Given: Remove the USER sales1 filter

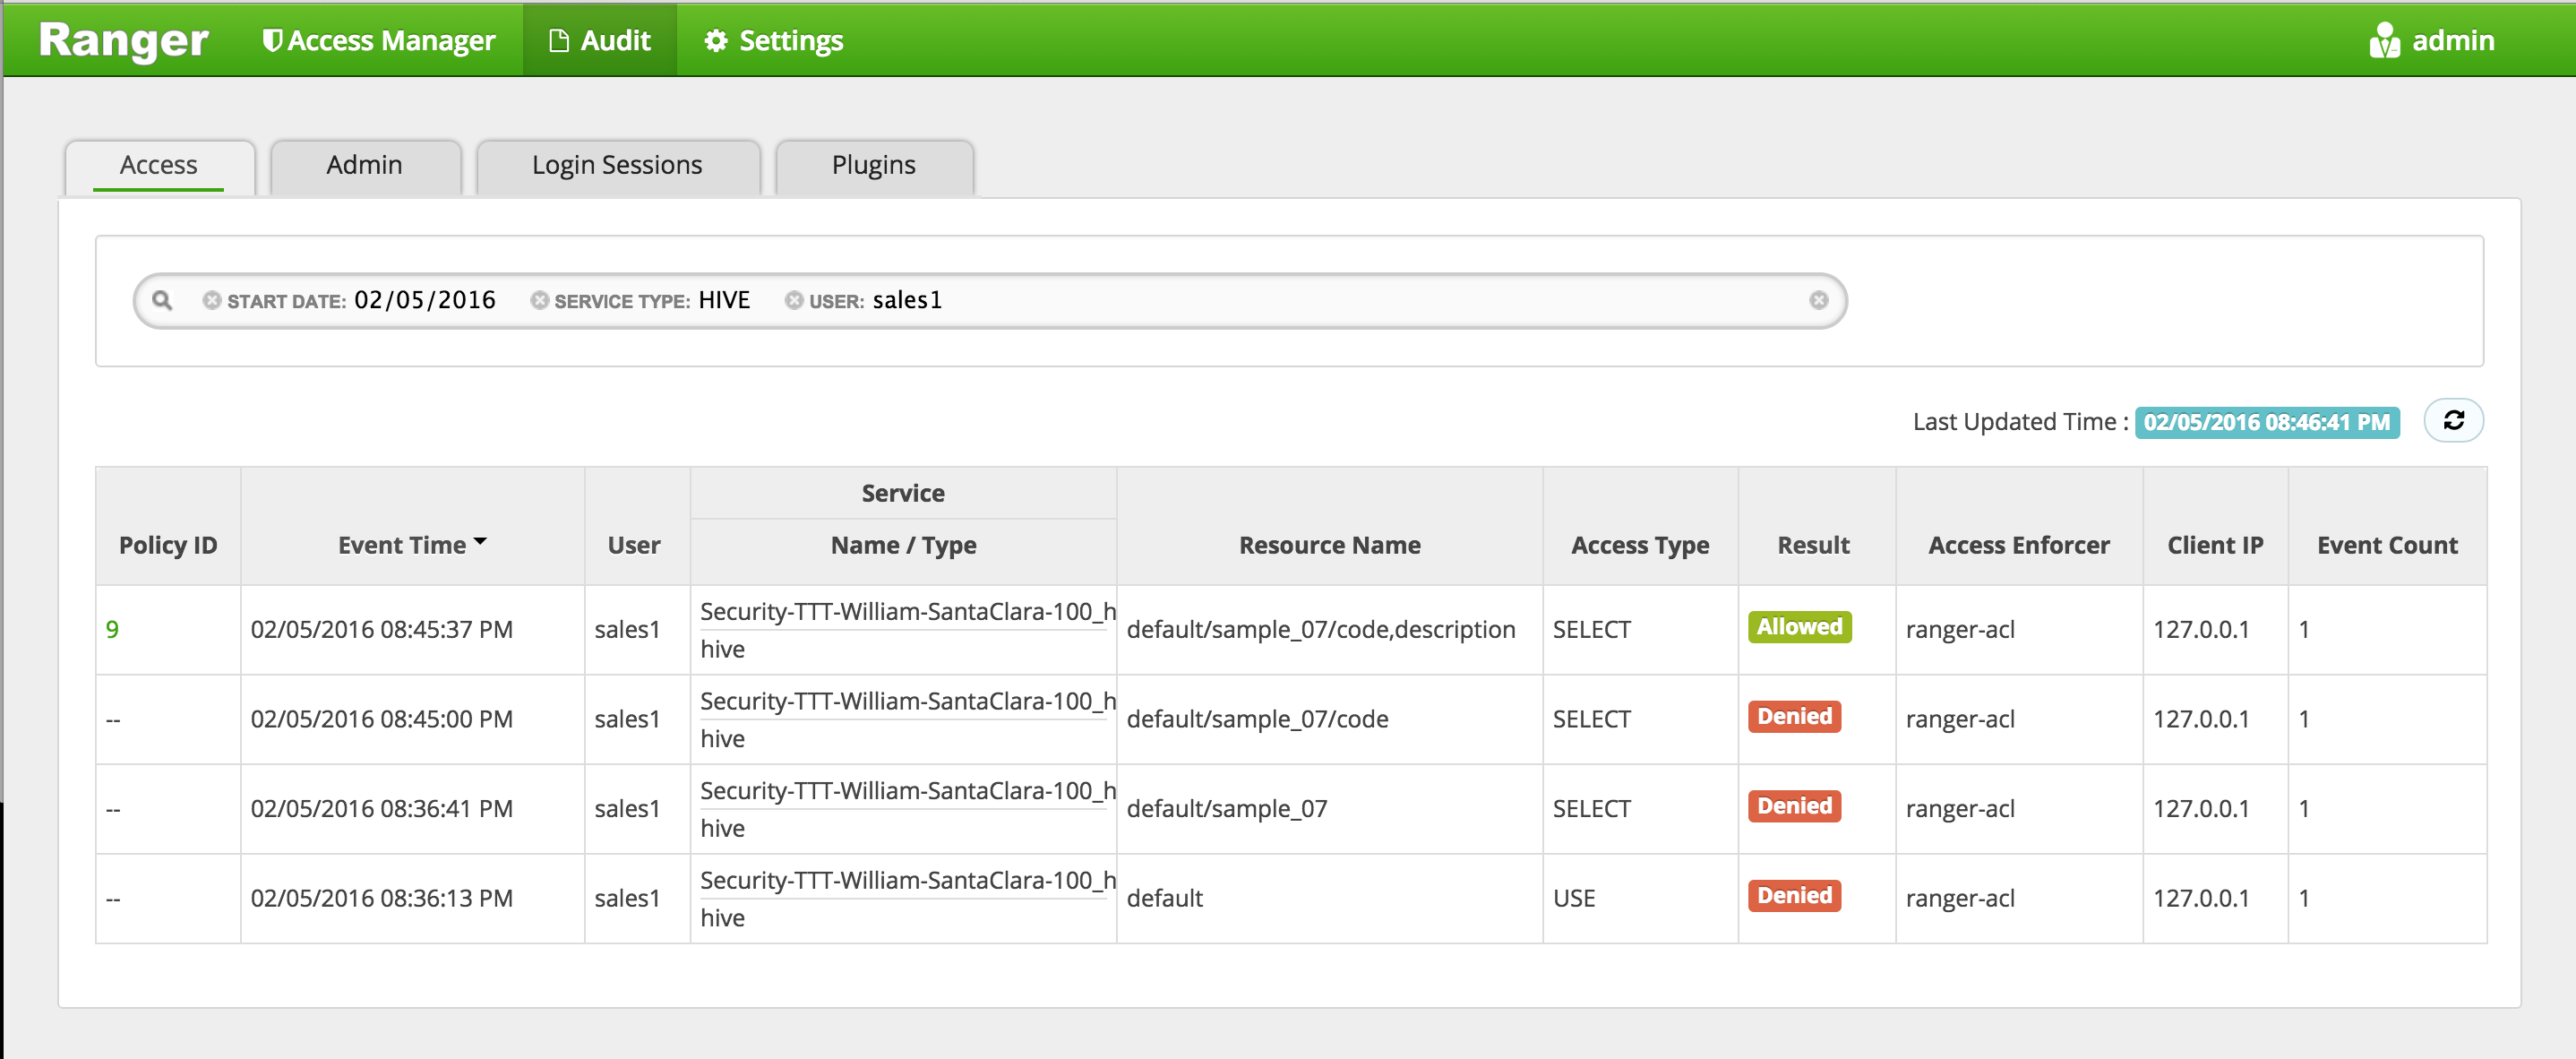Looking at the screenshot, I should [793, 300].
